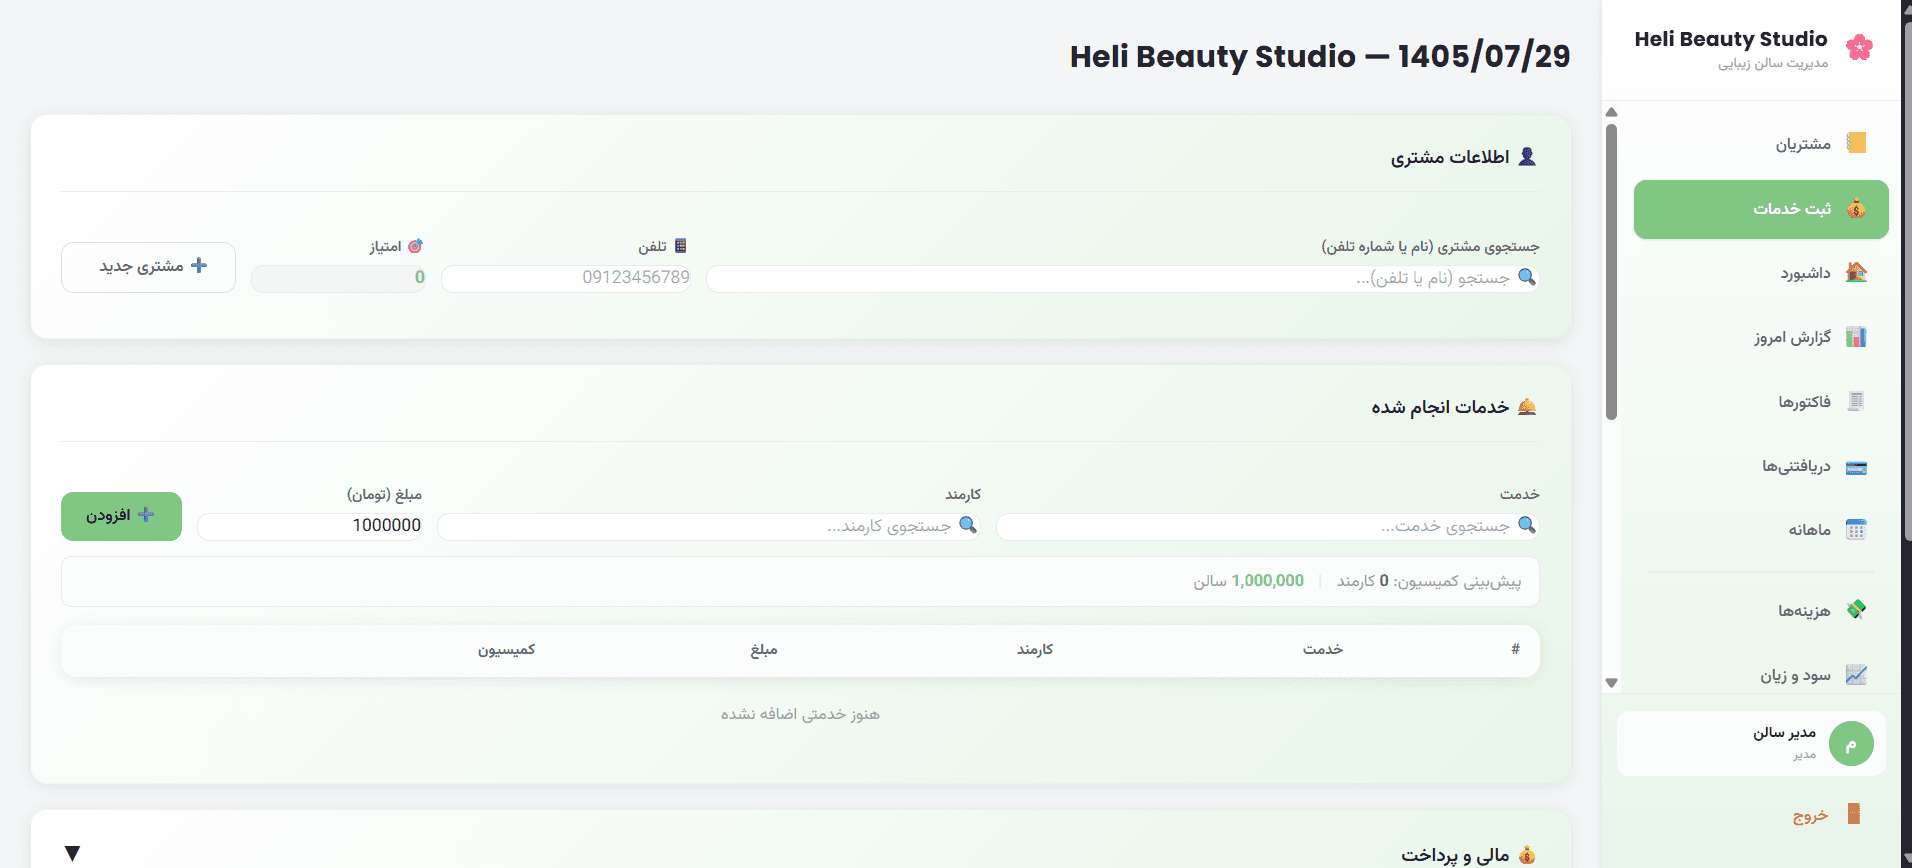Click the sidebar scroll-down arrow

(x=1611, y=683)
